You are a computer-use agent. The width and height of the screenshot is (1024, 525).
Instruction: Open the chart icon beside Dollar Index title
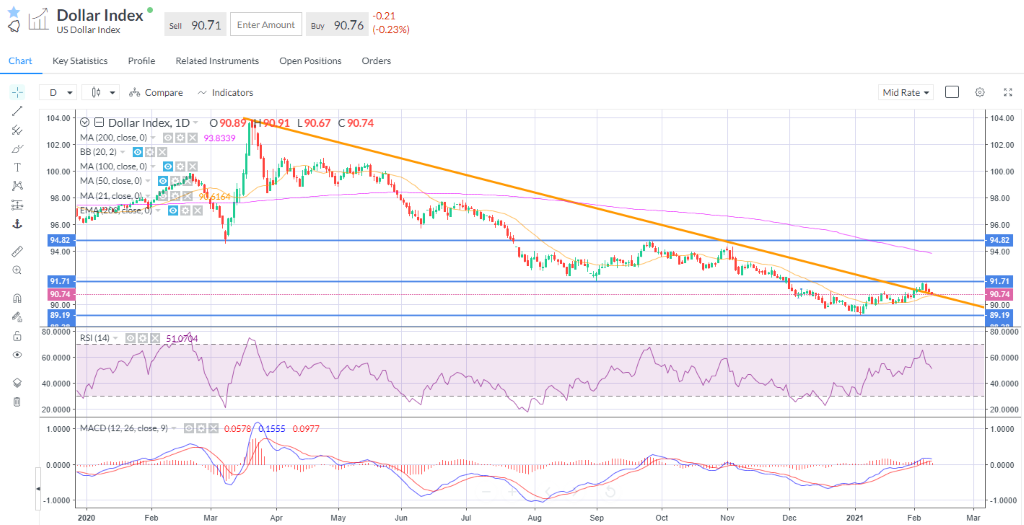click(x=39, y=20)
